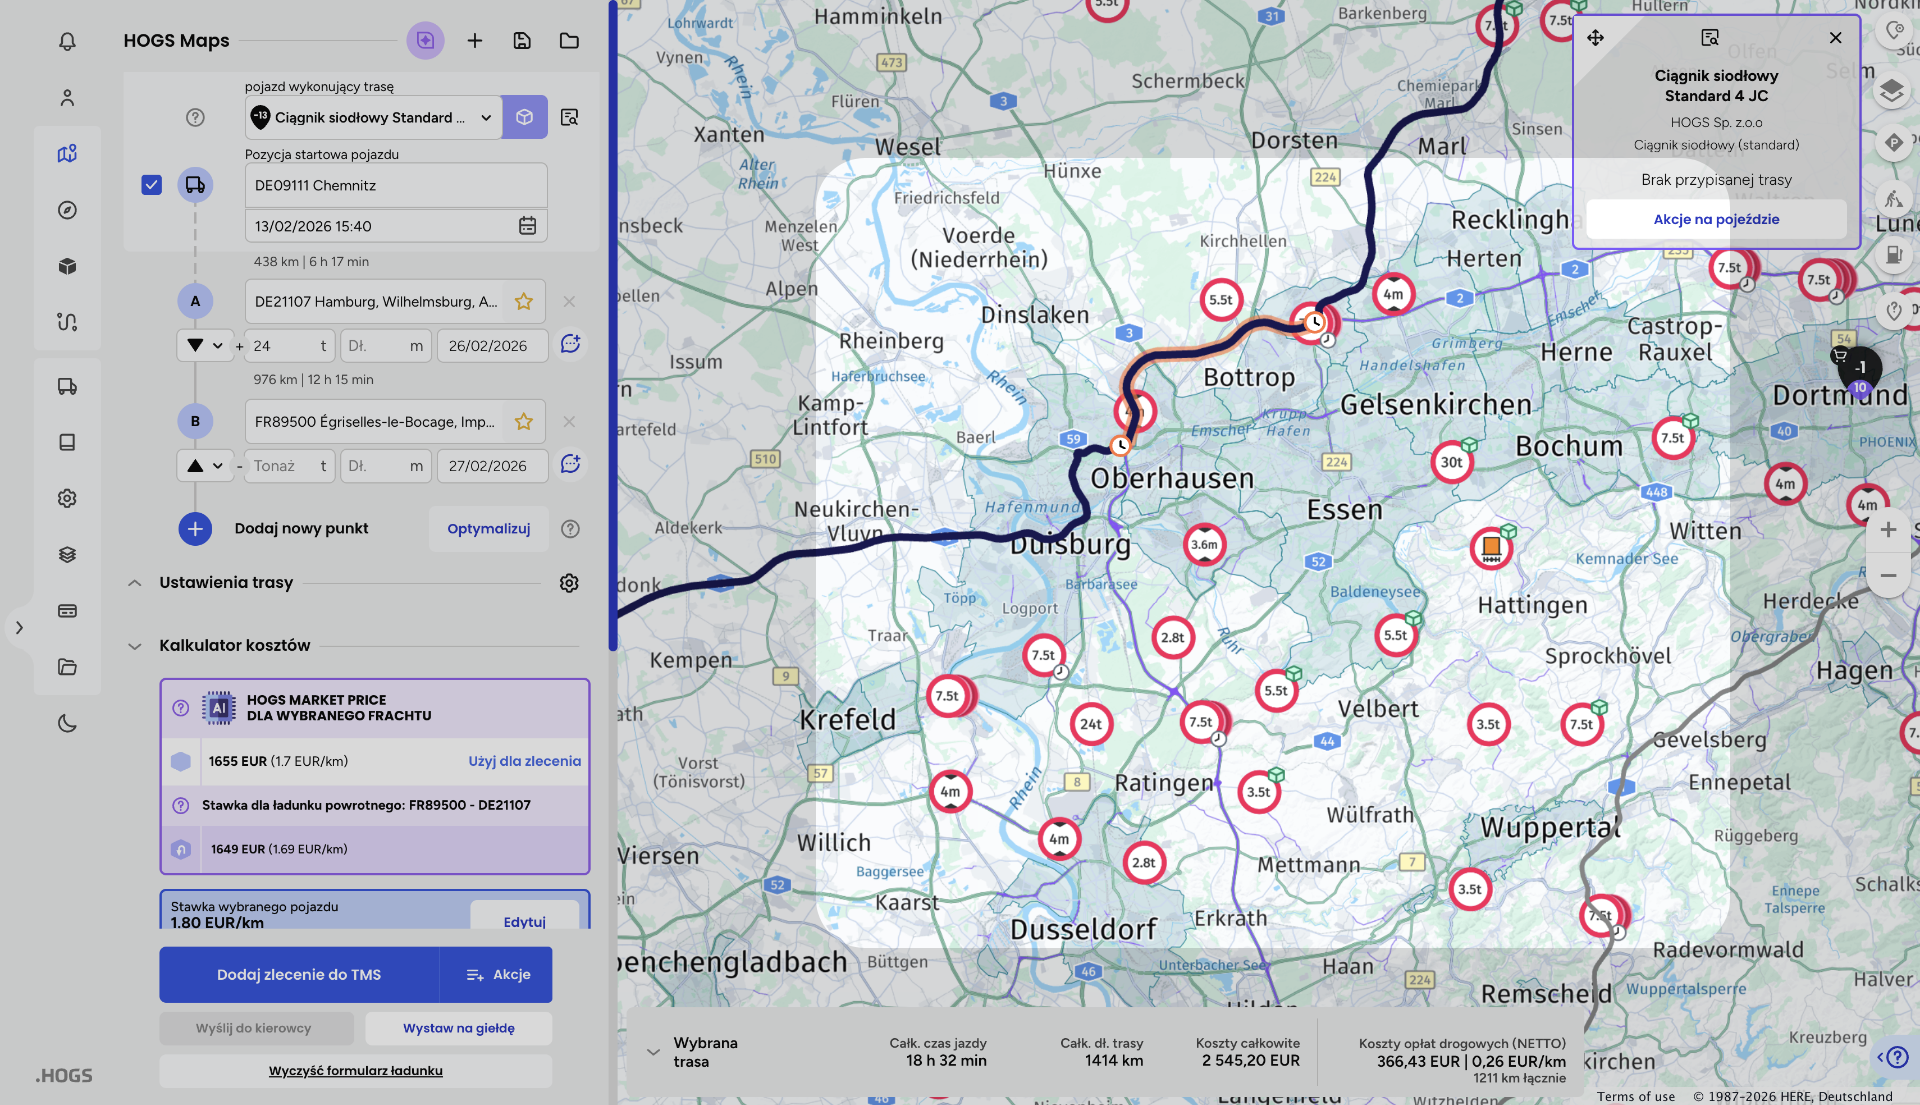Collapse the Kalkulator kosztów section
Screen dimensions: 1920x1105
click(135, 646)
